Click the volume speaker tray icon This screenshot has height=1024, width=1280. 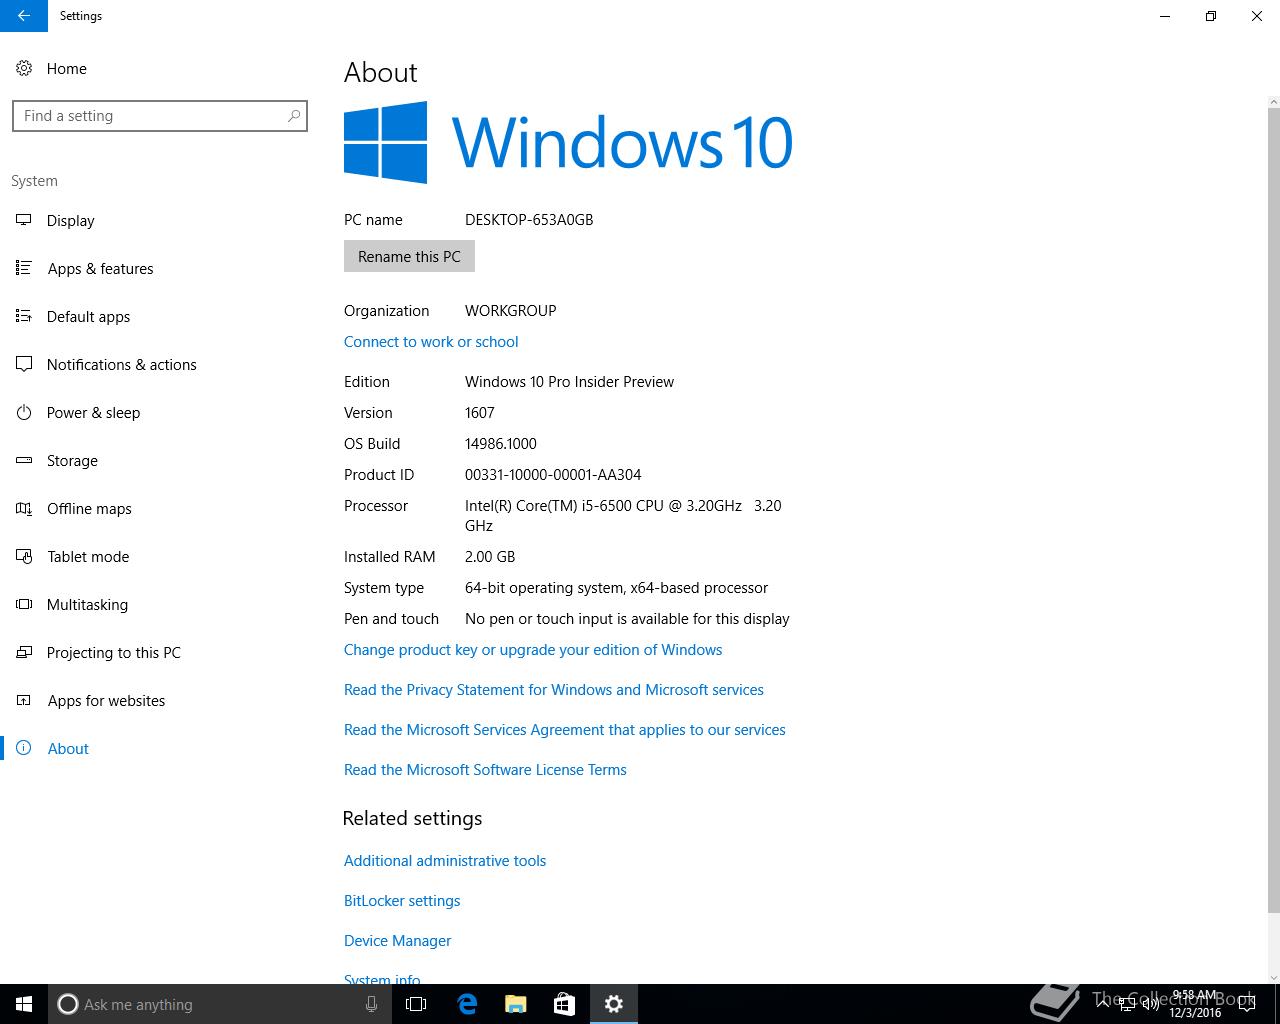coord(1150,1004)
